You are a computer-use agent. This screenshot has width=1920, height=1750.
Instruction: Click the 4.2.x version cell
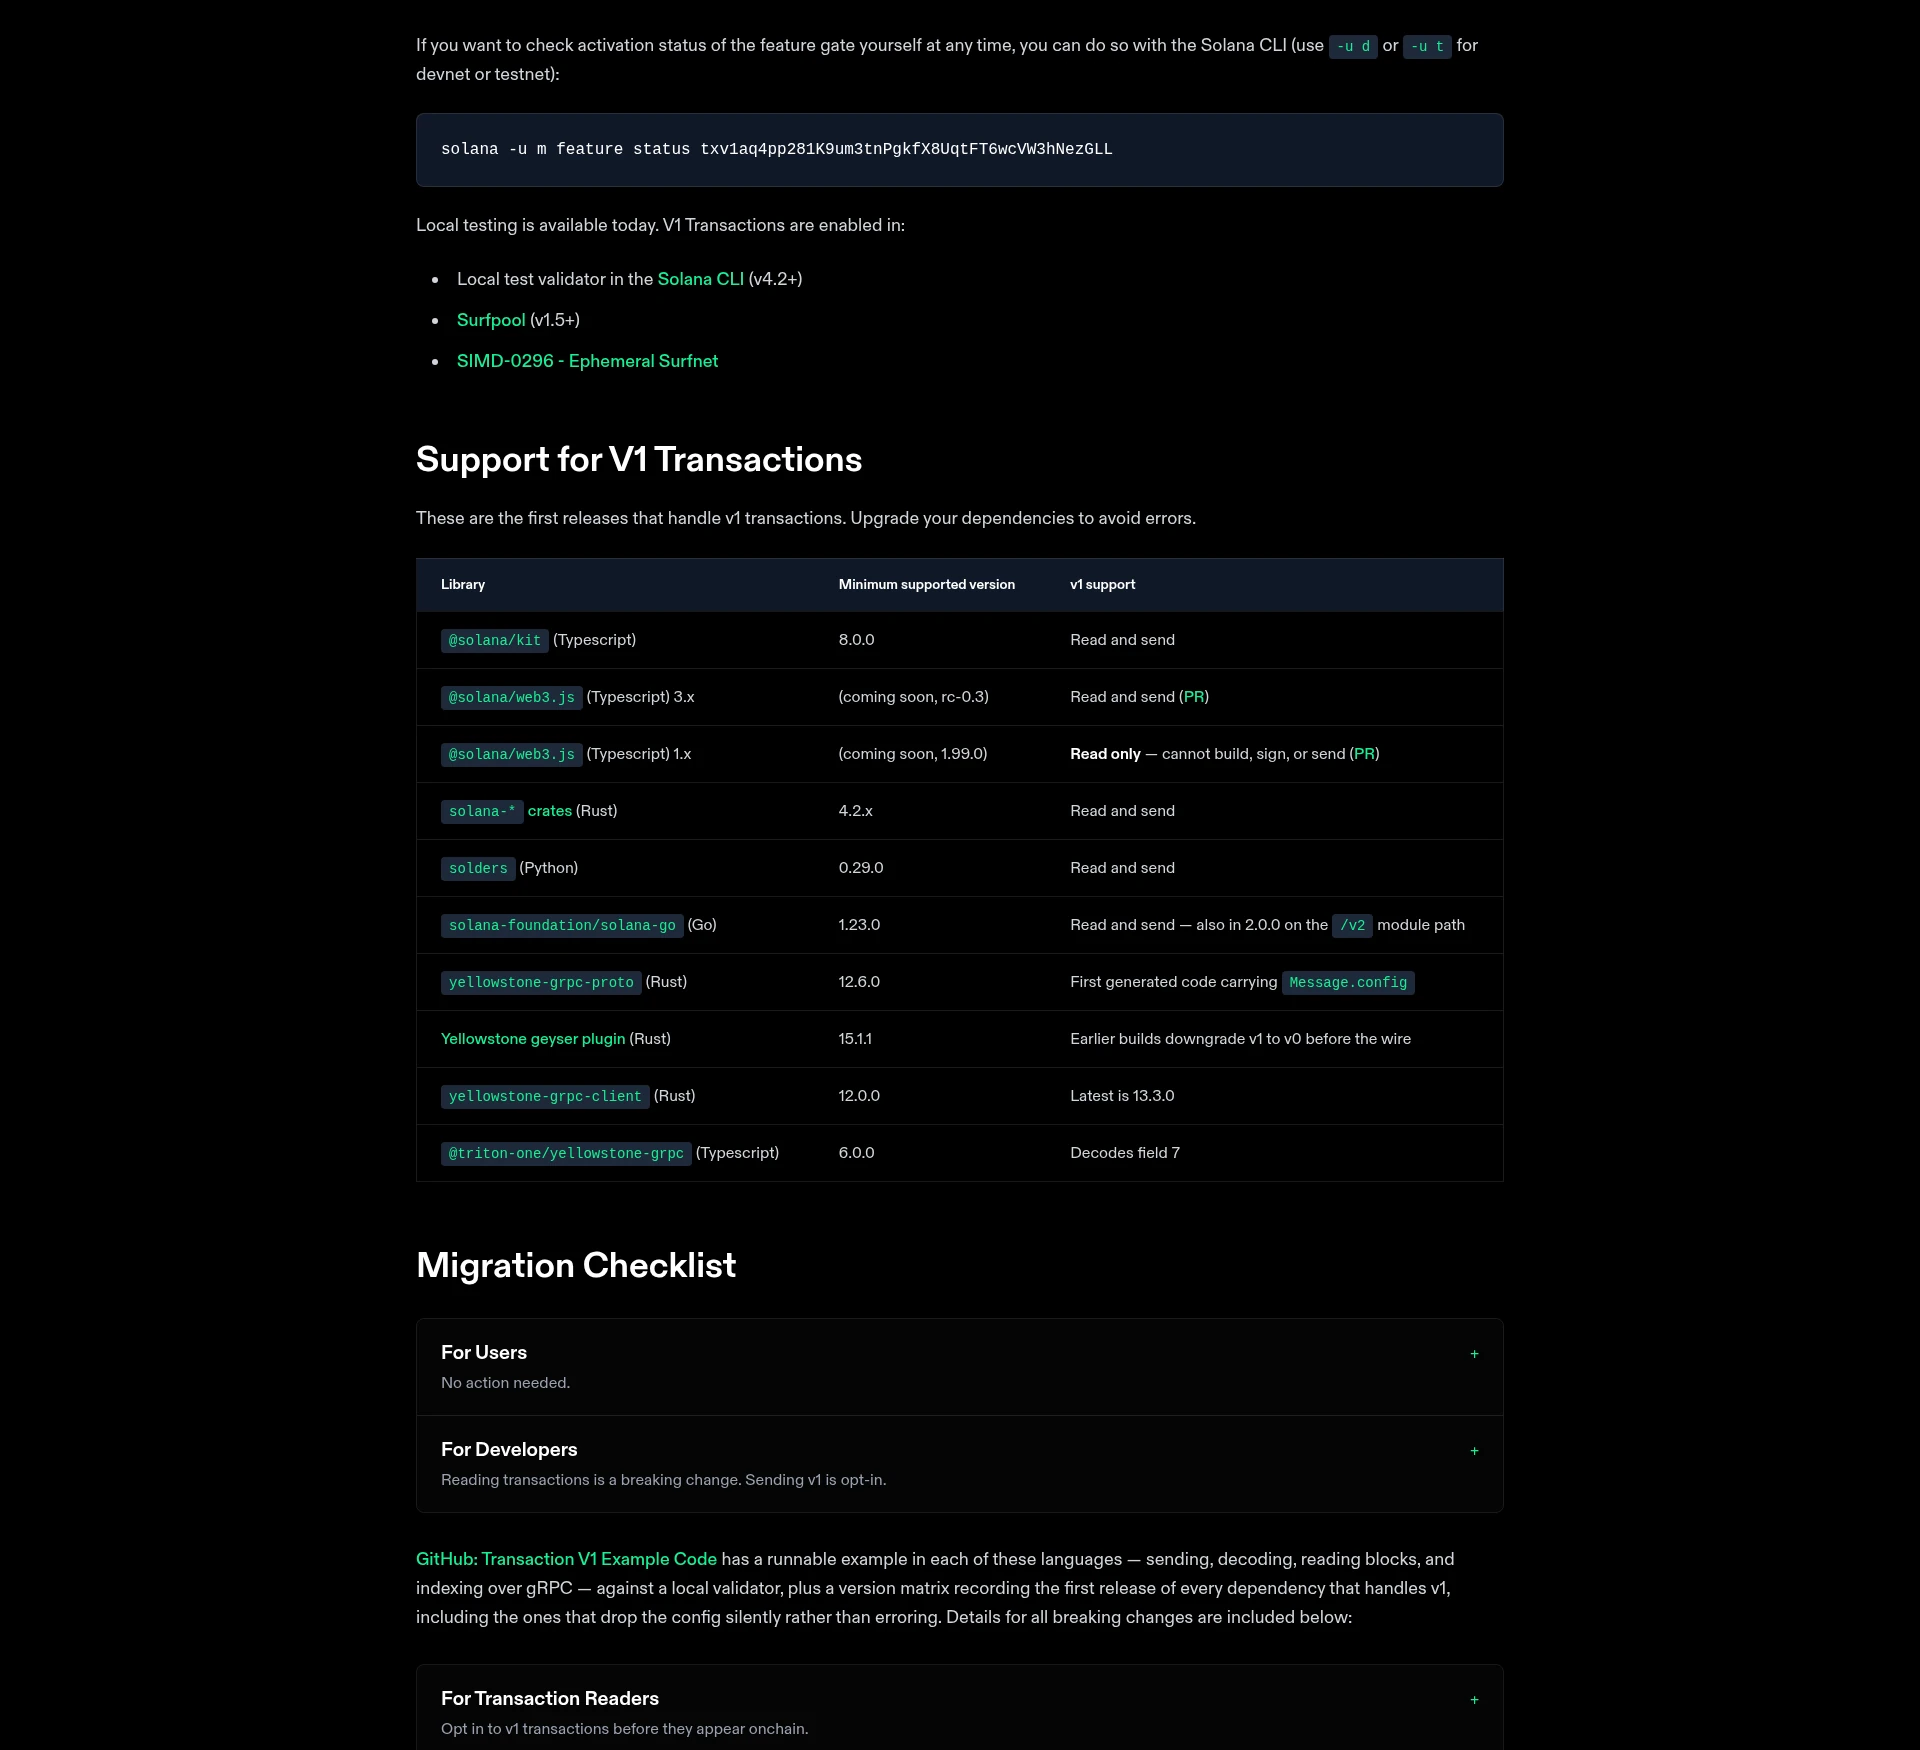click(855, 811)
